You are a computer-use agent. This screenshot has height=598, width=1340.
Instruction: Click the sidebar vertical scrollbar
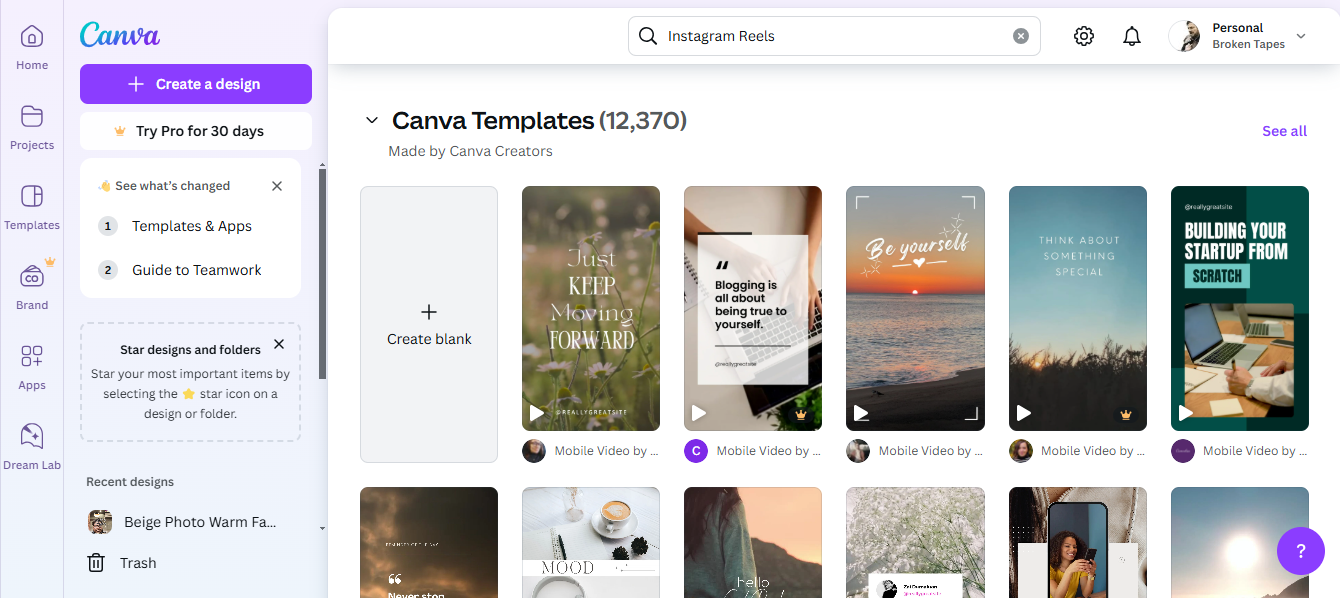pos(322,273)
